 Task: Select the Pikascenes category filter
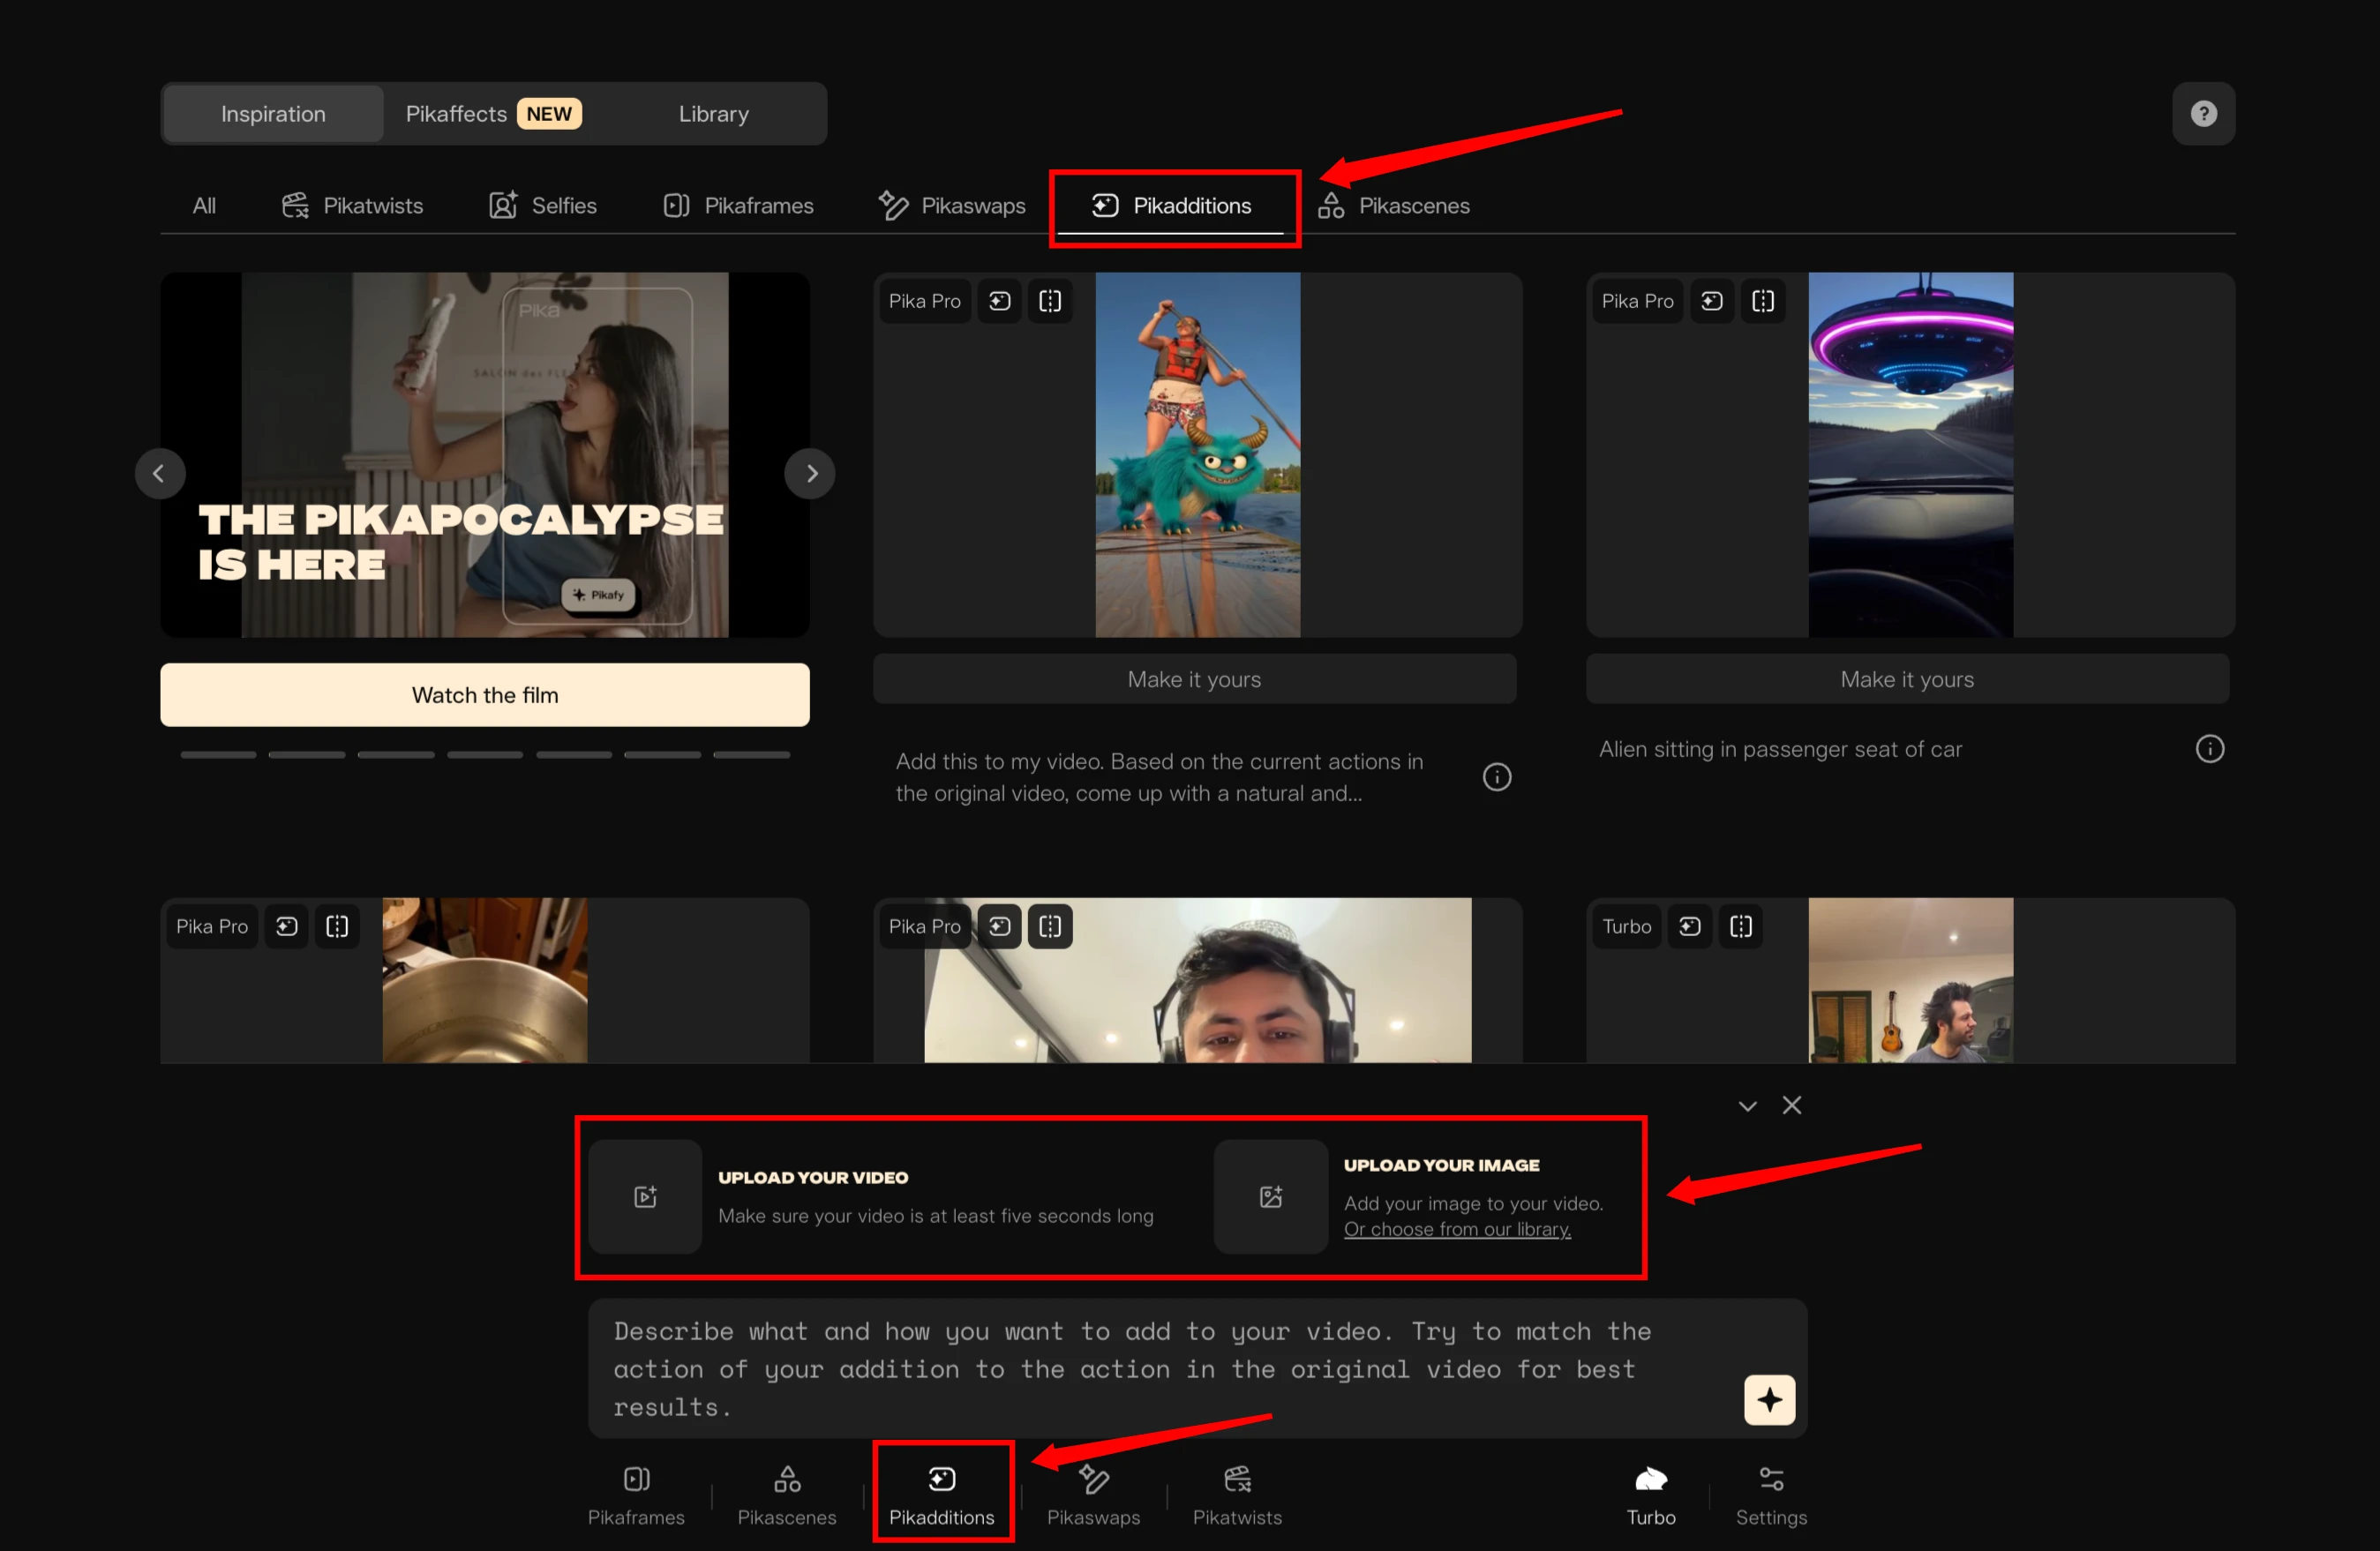tap(1393, 205)
